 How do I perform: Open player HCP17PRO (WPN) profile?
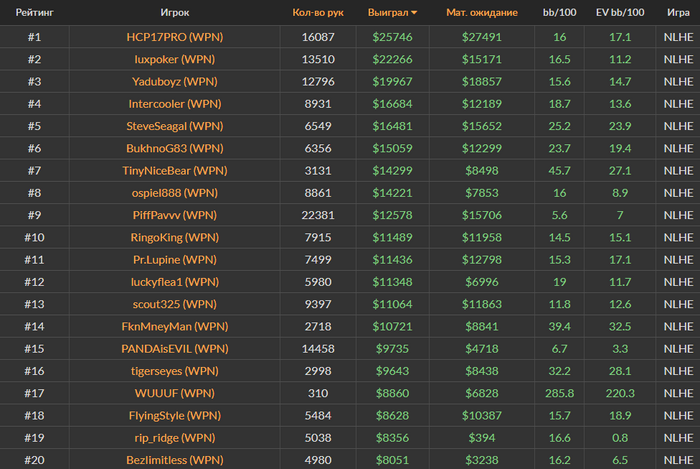pos(175,37)
